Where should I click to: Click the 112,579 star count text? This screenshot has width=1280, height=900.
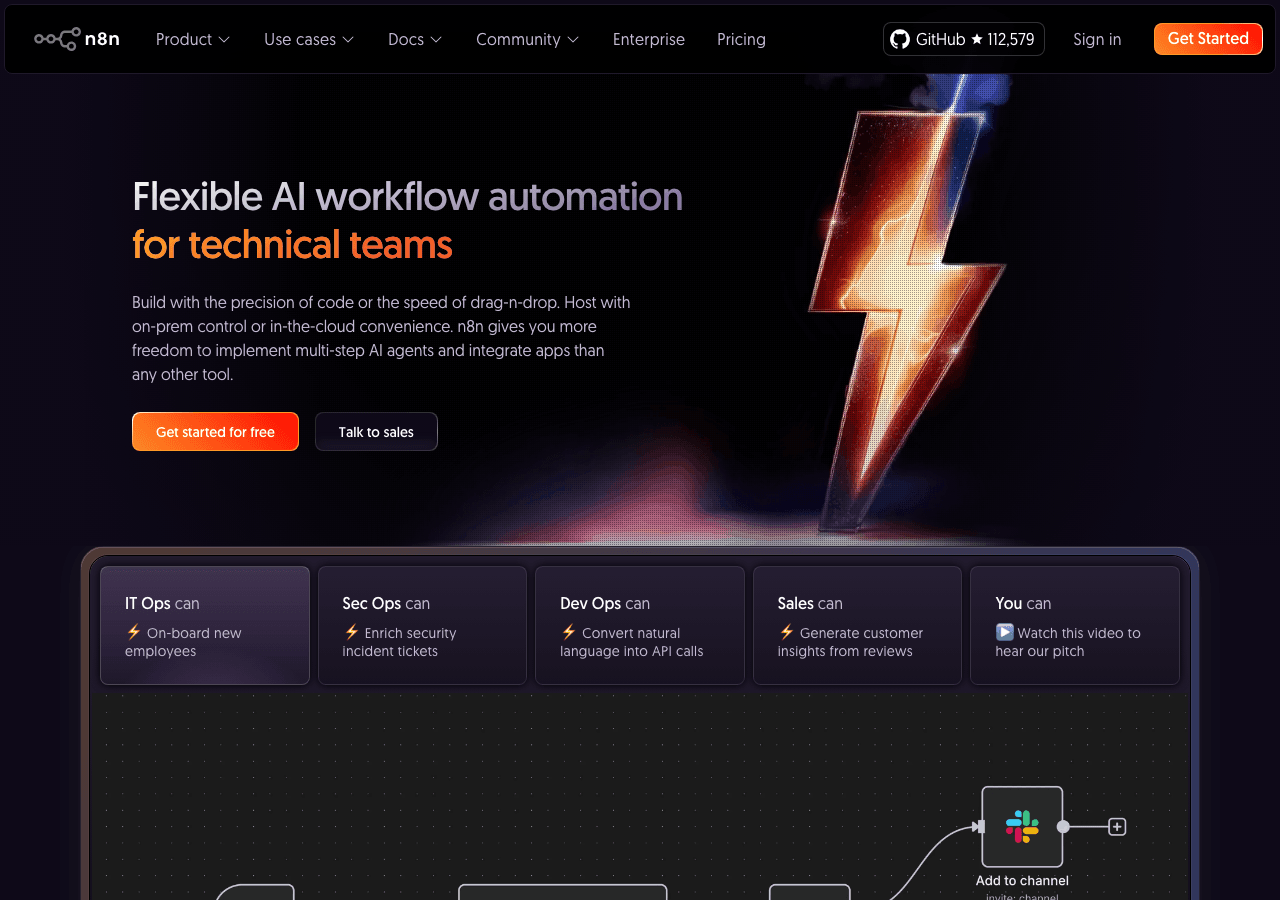tap(1010, 39)
